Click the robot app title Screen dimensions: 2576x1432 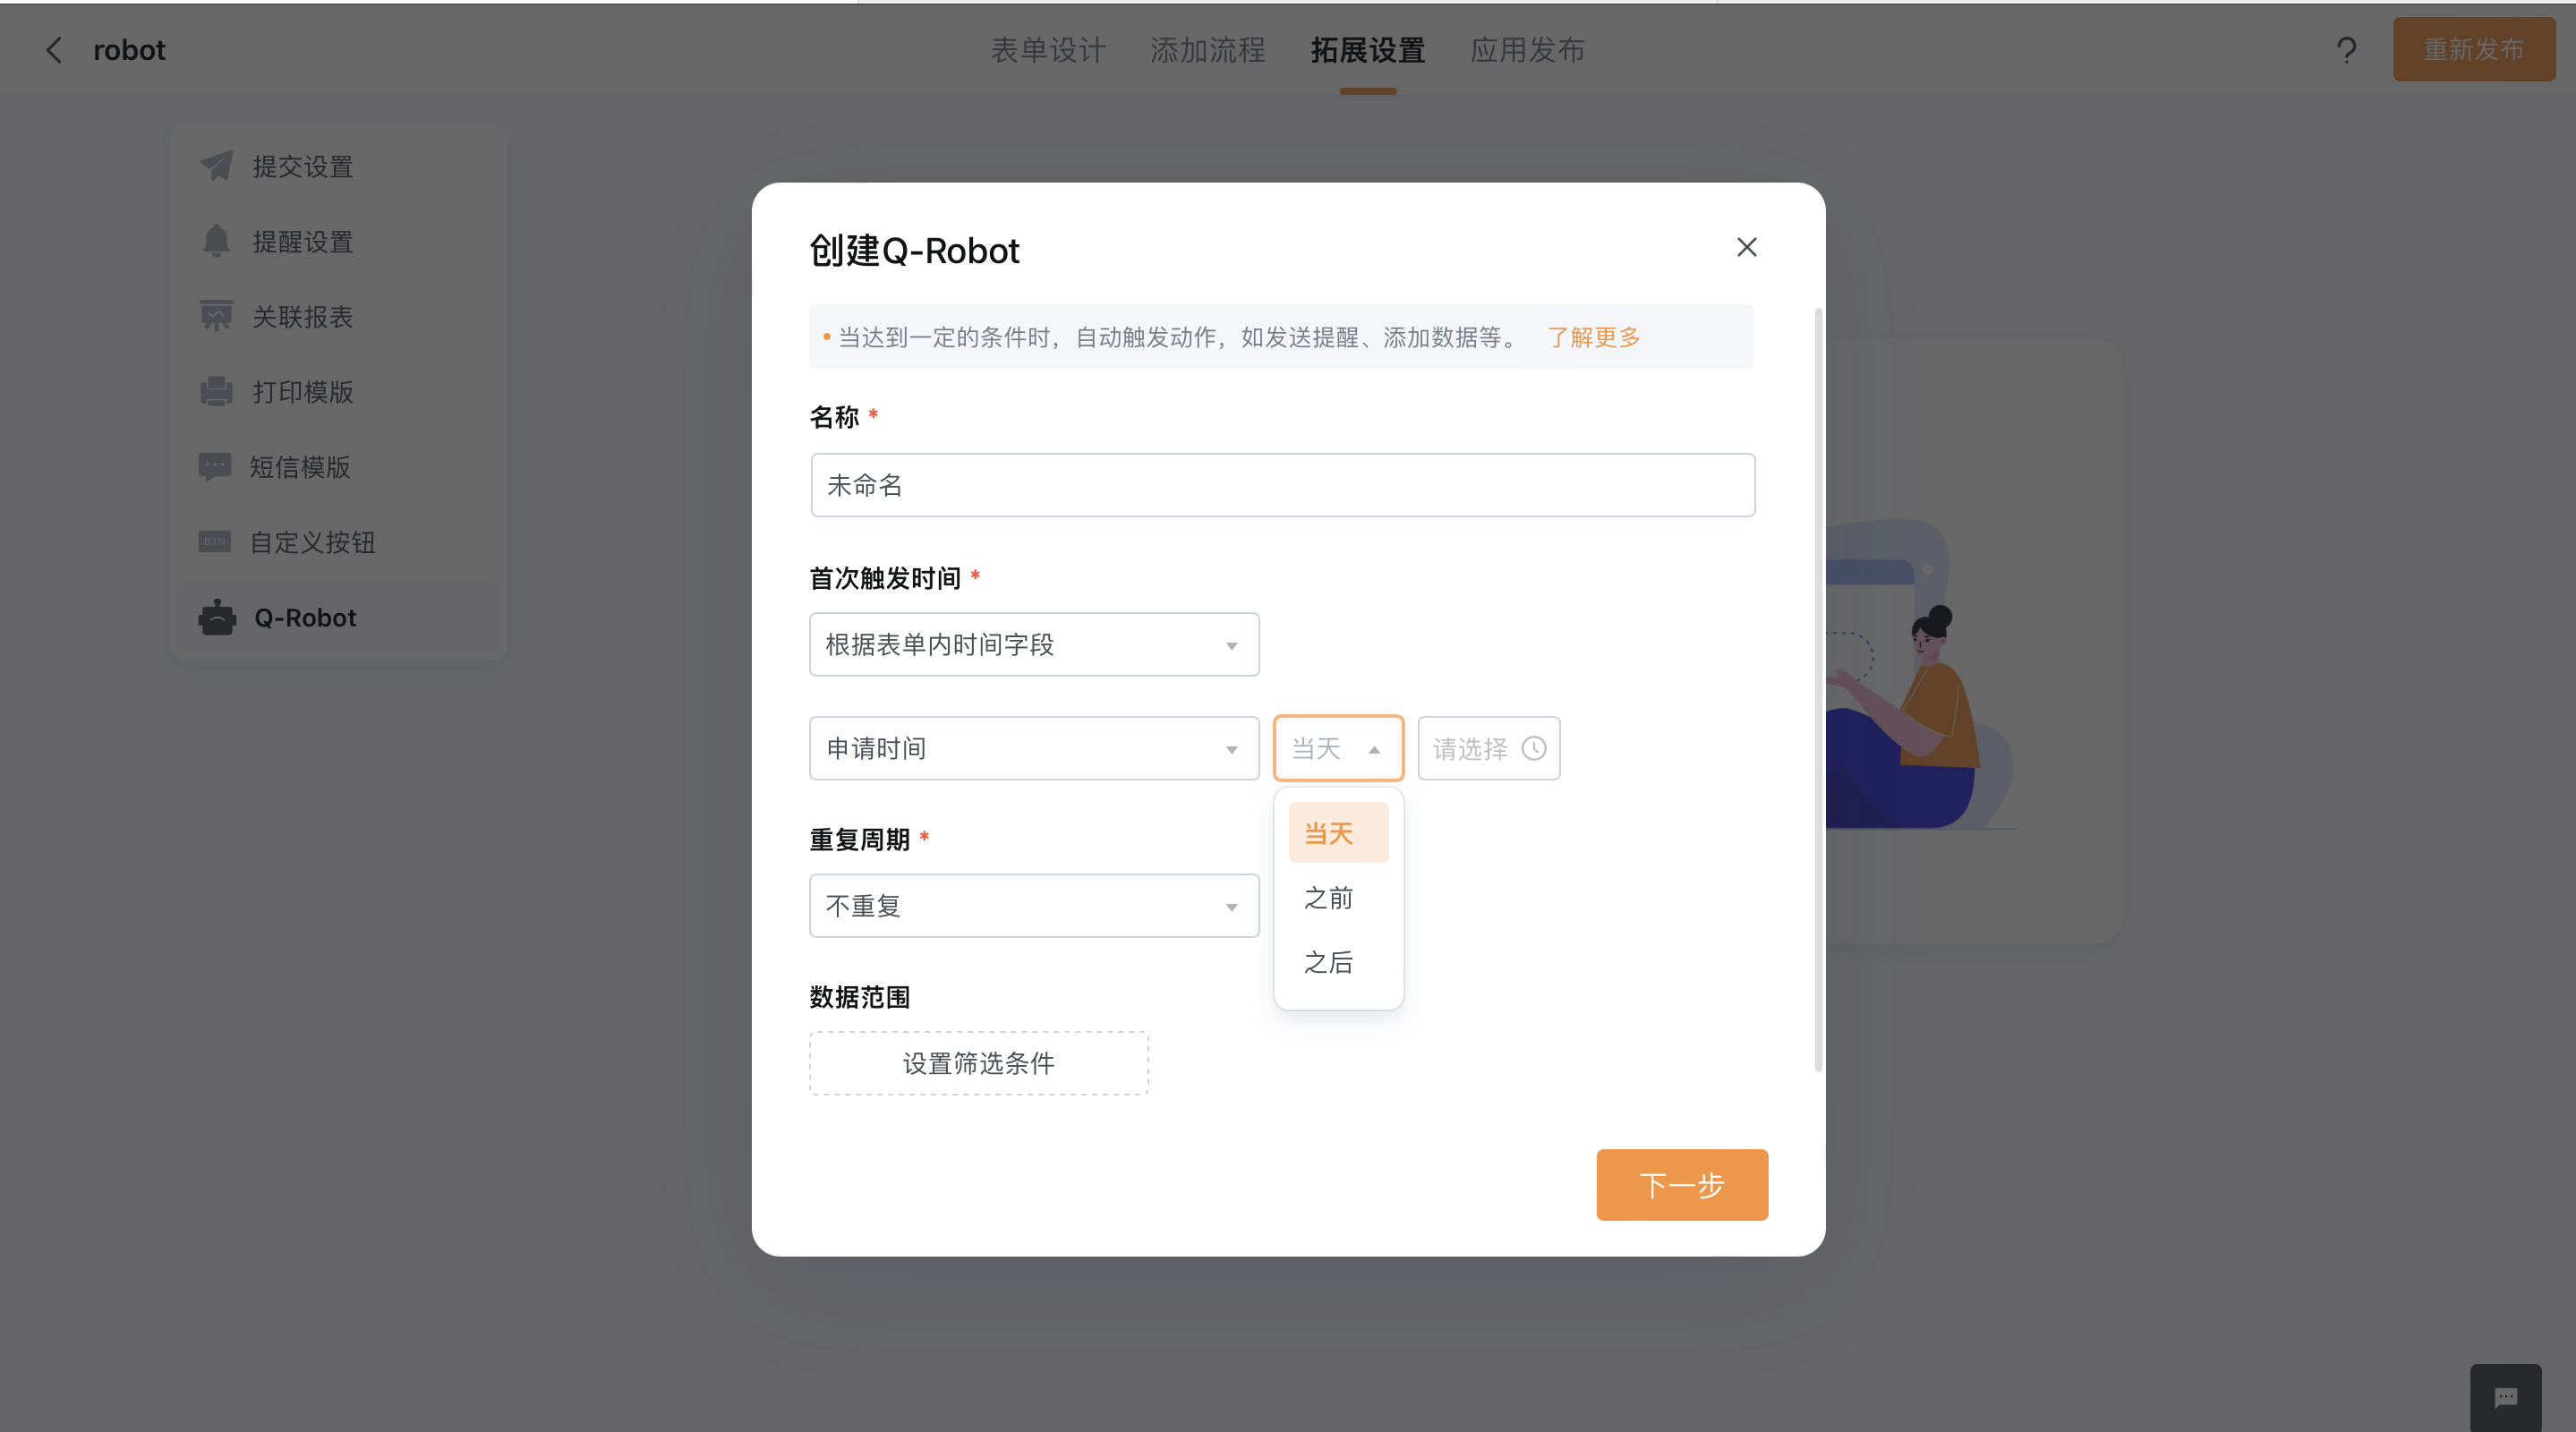click(x=129, y=50)
